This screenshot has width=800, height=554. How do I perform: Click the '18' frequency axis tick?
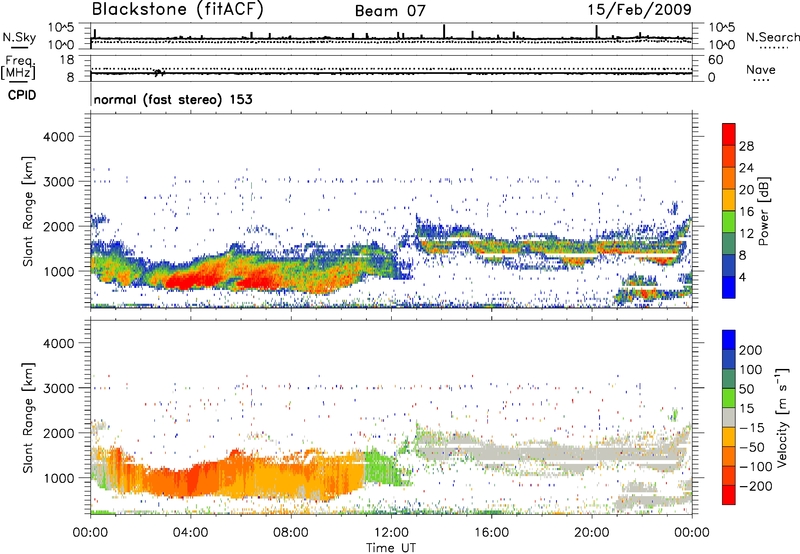point(68,60)
